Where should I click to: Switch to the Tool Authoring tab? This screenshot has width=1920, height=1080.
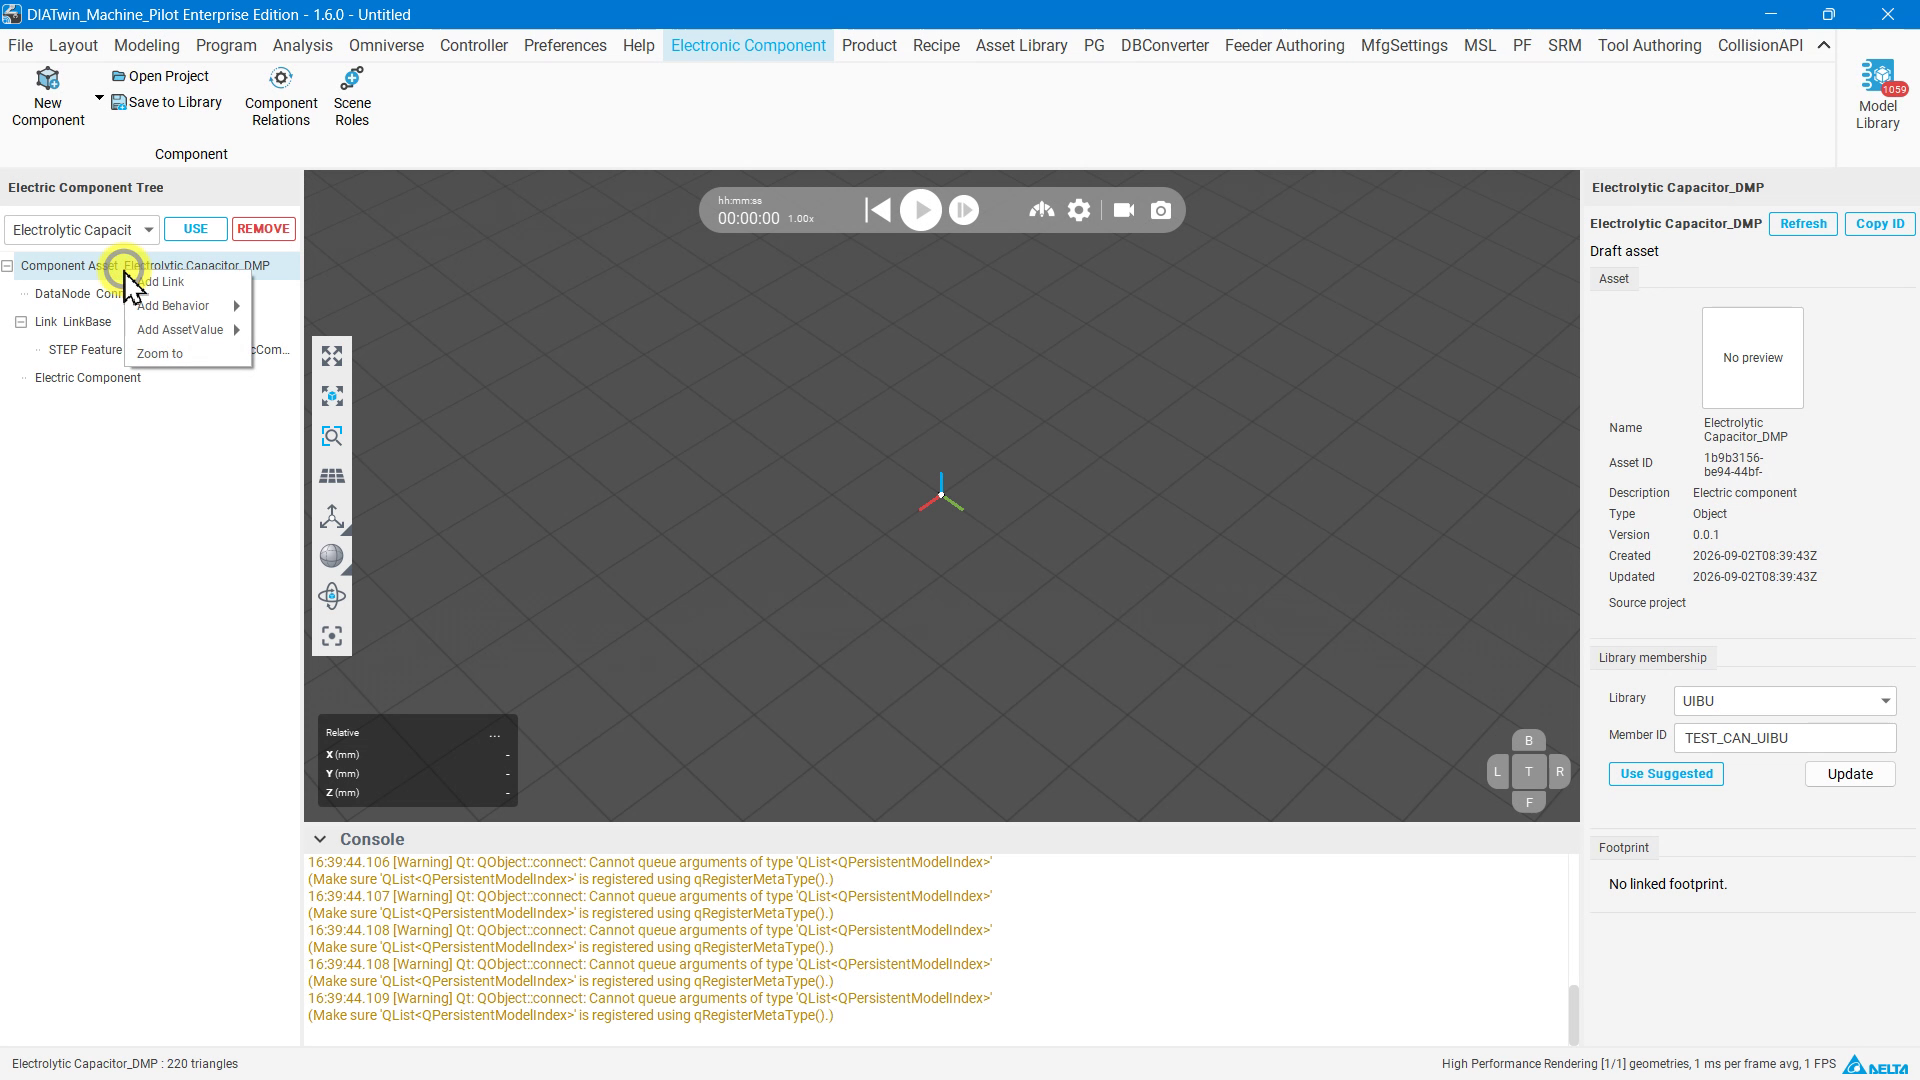pos(1649,45)
